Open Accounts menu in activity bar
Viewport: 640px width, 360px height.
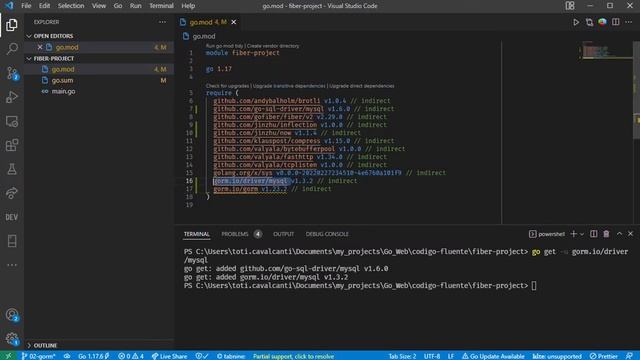point(12,315)
